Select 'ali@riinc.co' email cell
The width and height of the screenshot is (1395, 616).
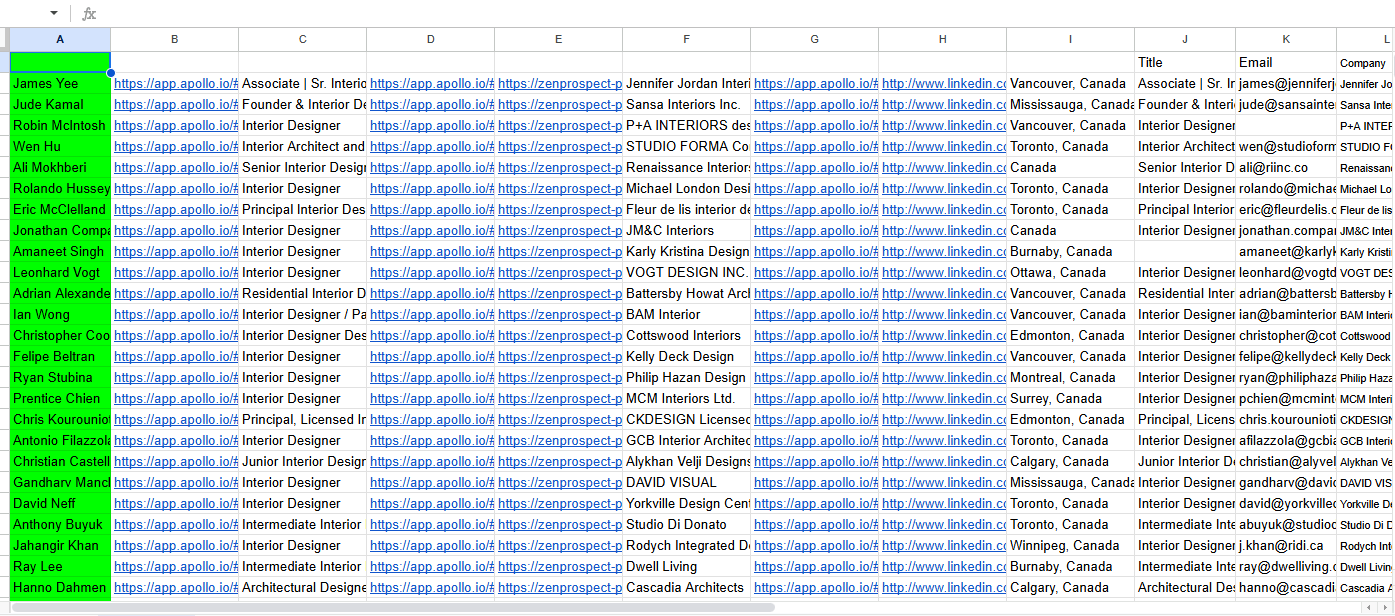point(1286,167)
